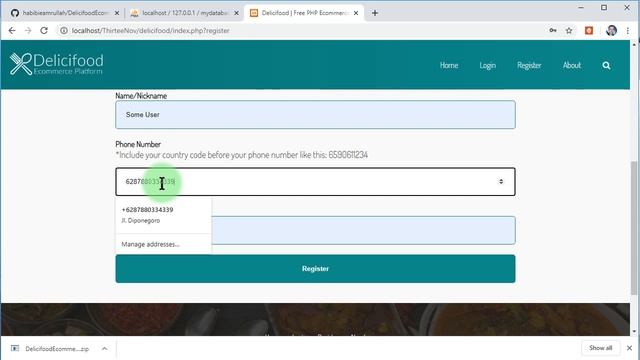
Task: Bookmark this page with the star icon
Action: pos(569,31)
